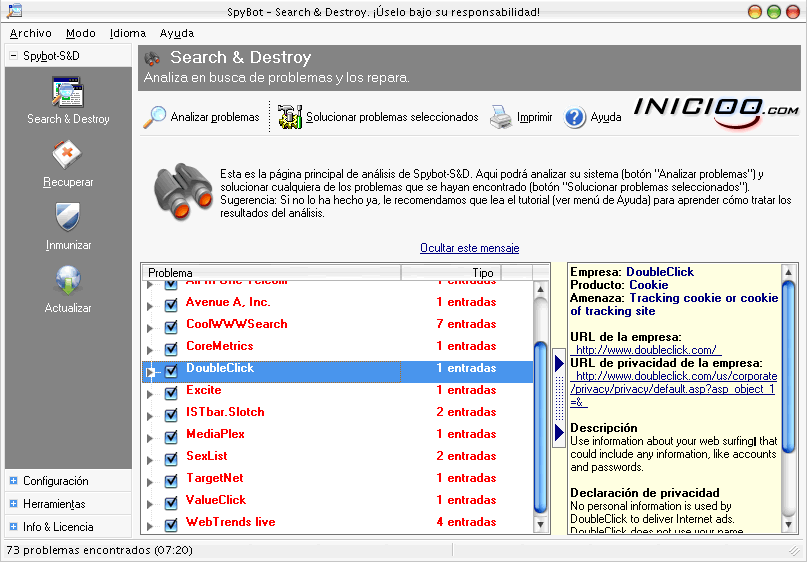The width and height of the screenshot is (807, 563).
Task: Uncheck the Excite checkbox
Action: (171, 393)
